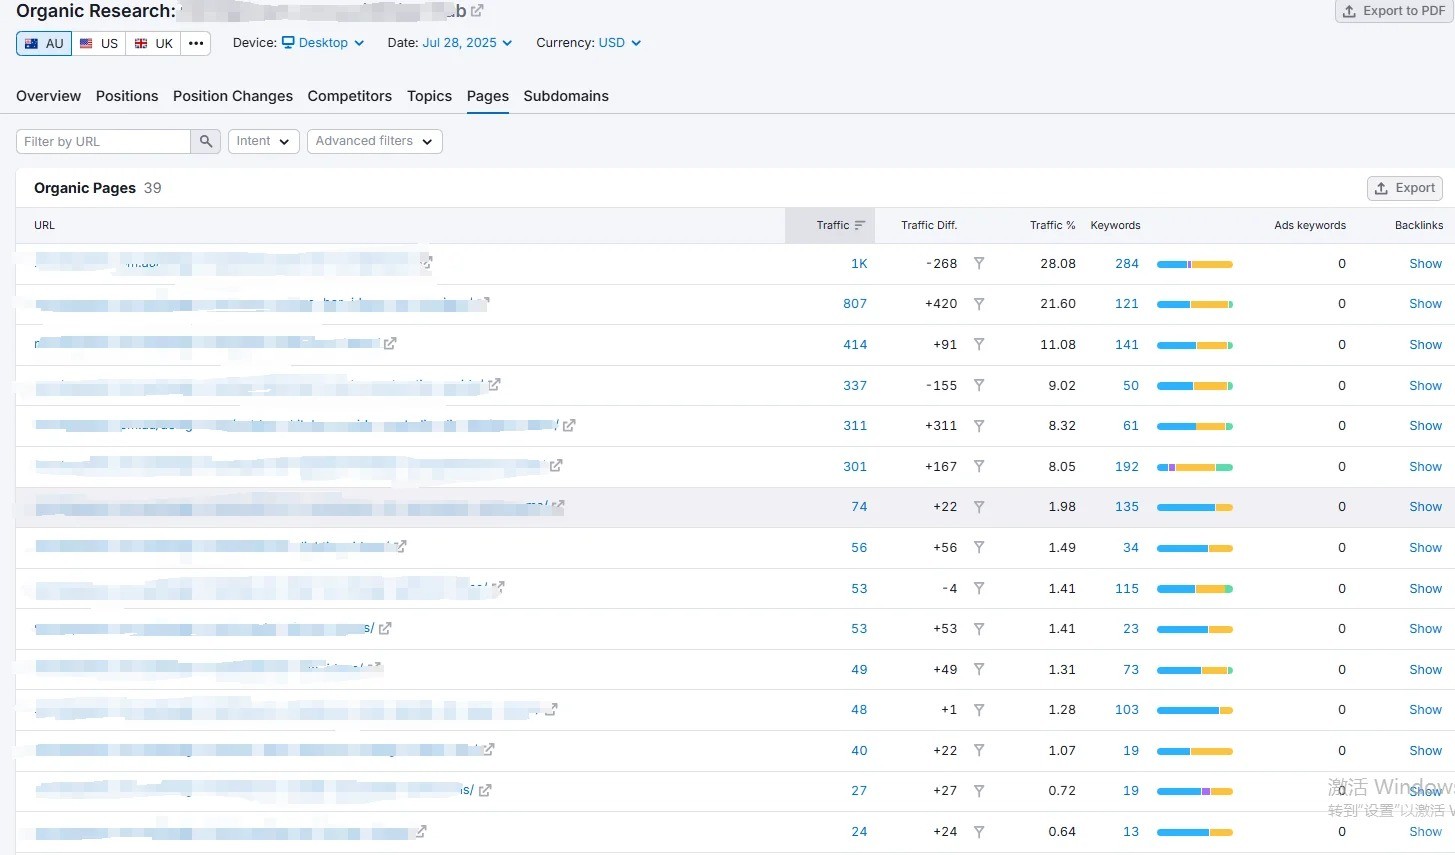Switch to the US country database
Image resolution: width=1455 pixels, height=855 pixels.
pyautogui.click(x=99, y=43)
